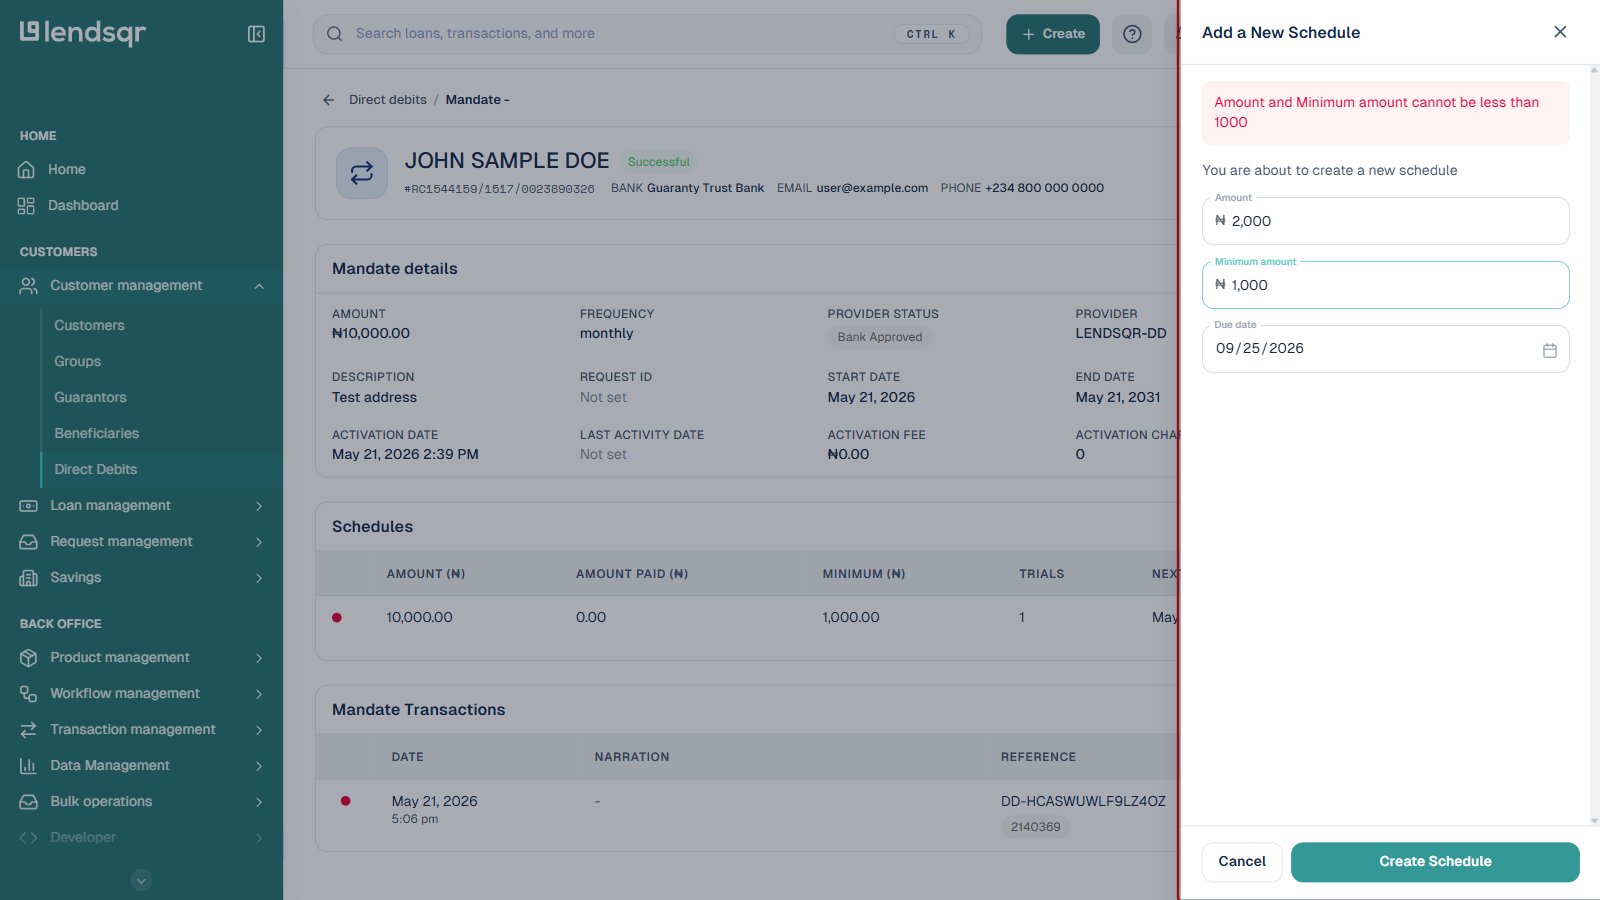Image resolution: width=1600 pixels, height=900 pixels.
Task: Close the Add a New Schedule panel
Action: pos(1560,32)
